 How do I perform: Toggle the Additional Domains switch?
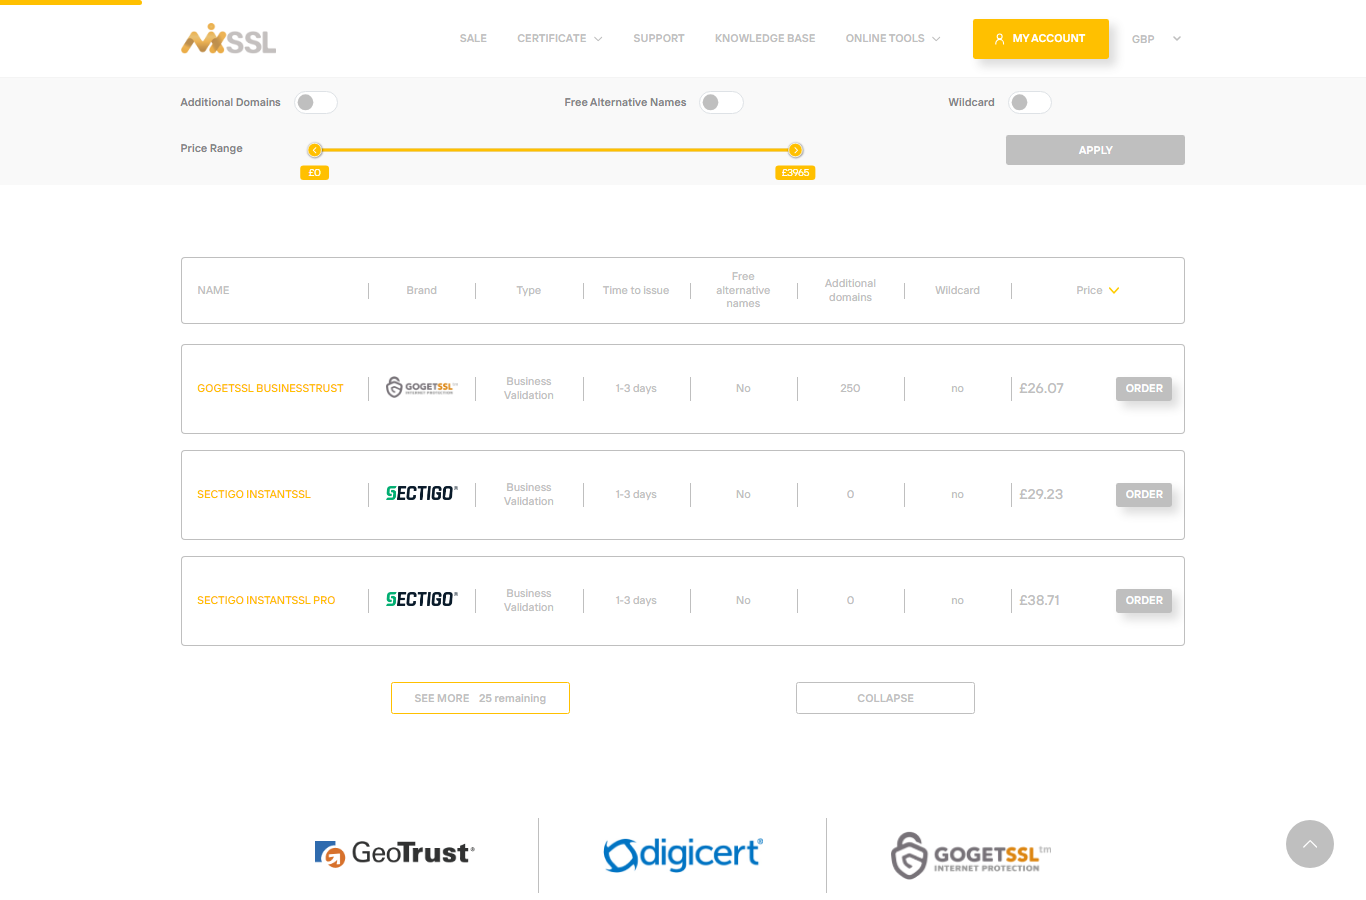tap(316, 102)
